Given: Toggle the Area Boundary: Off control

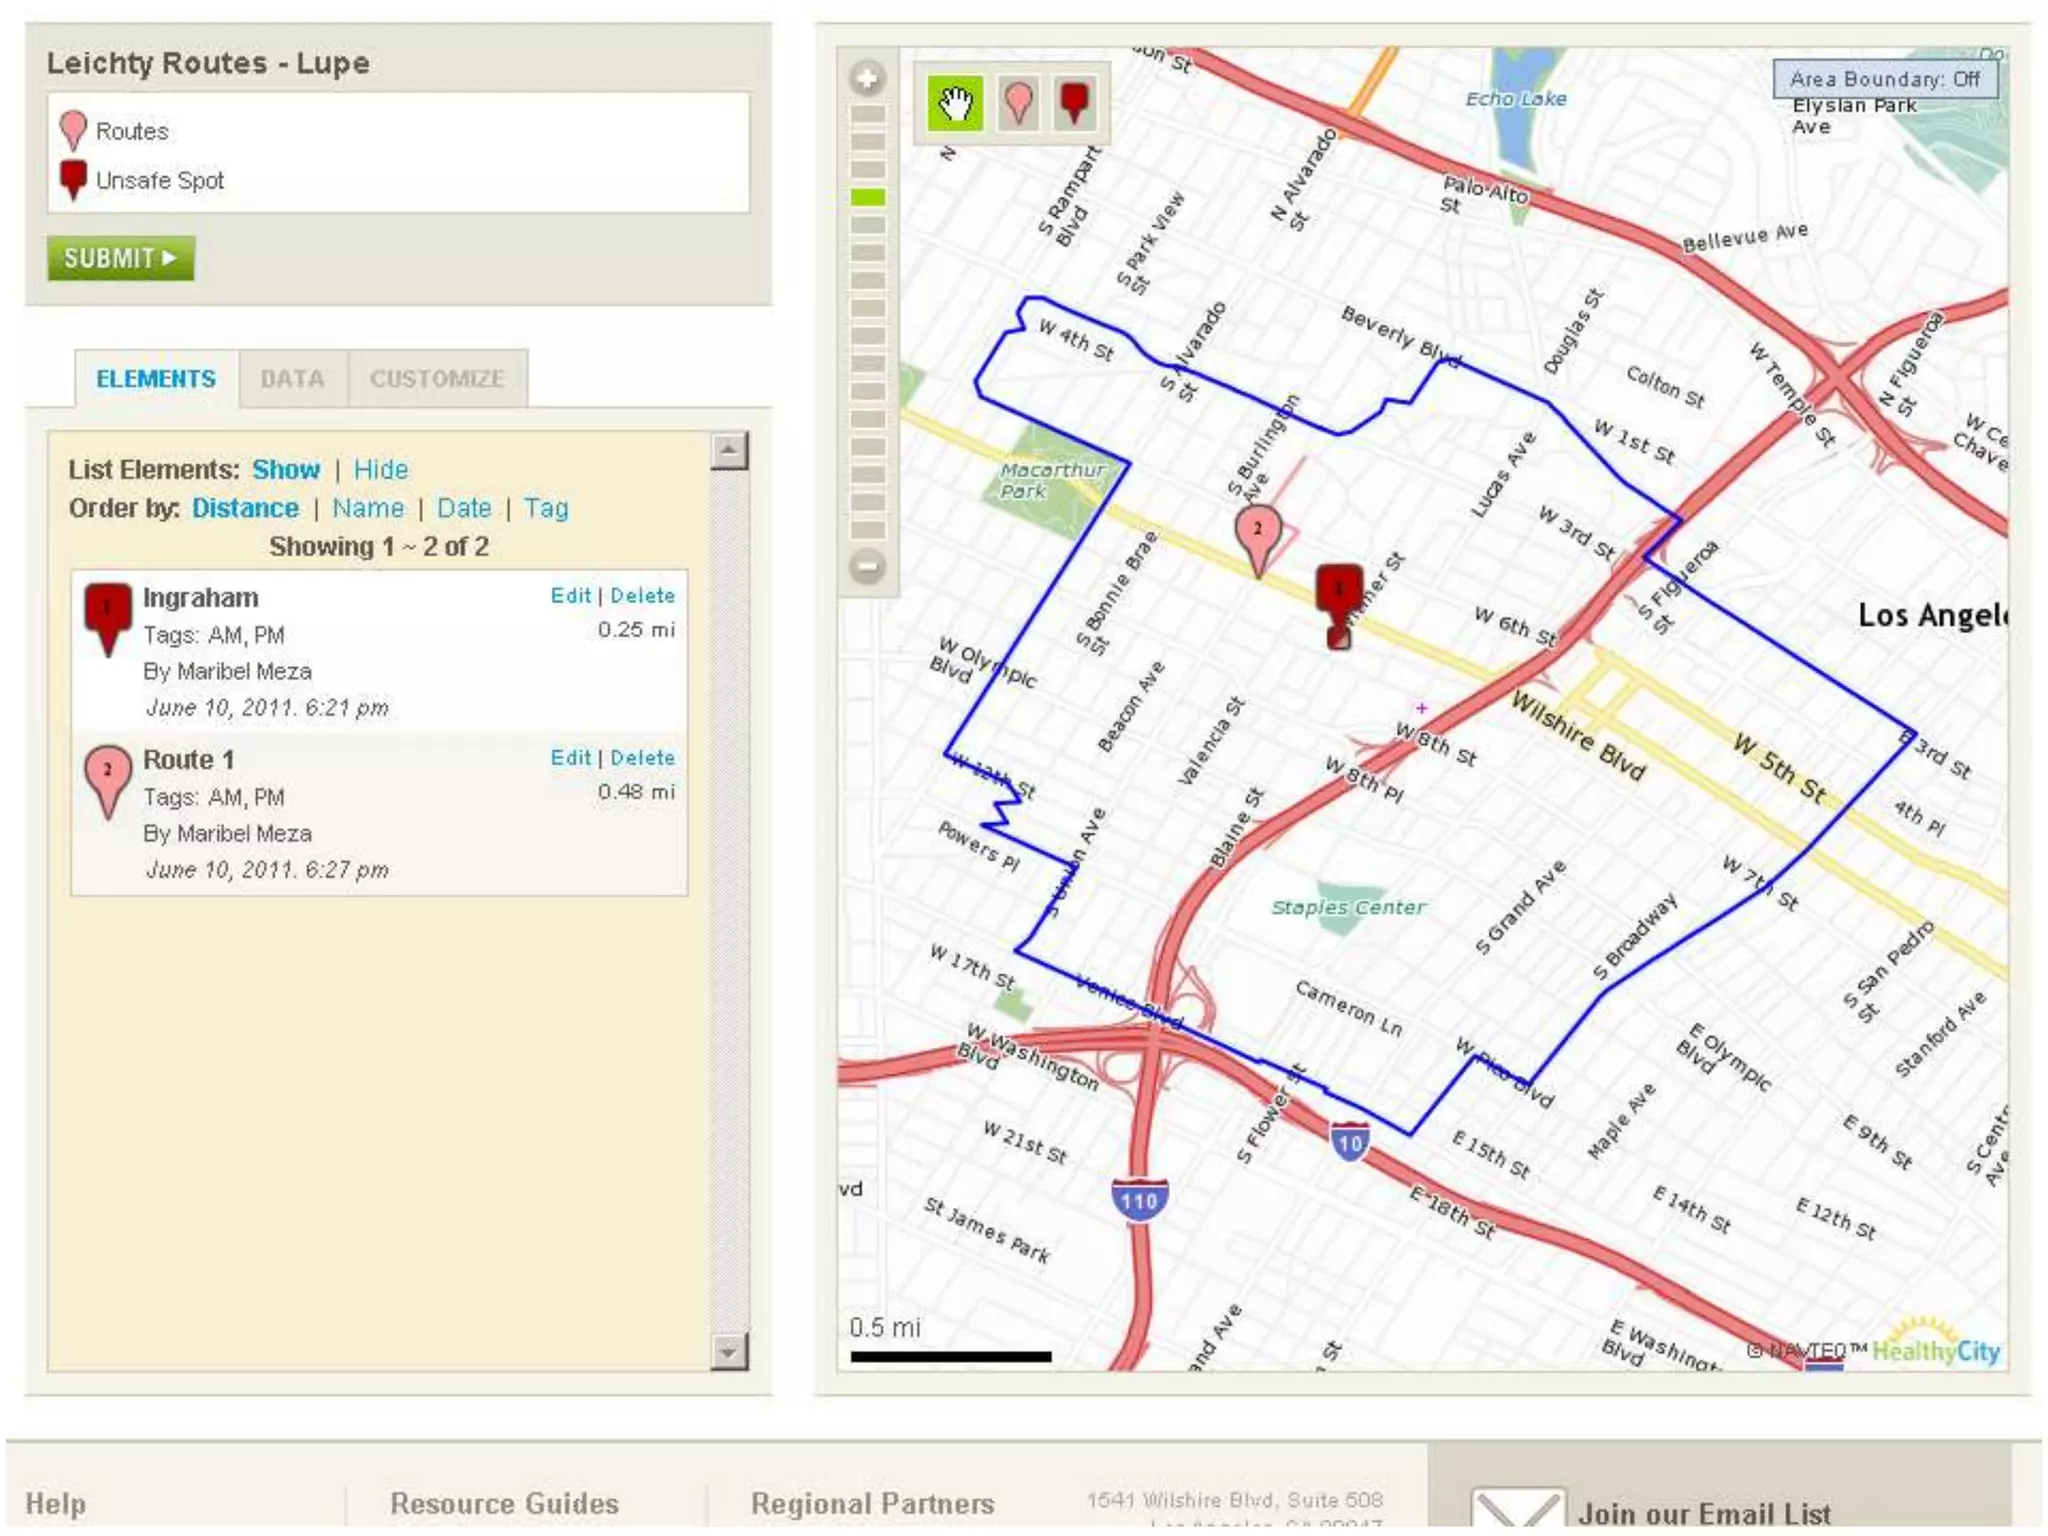Looking at the screenshot, I should [1884, 79].
